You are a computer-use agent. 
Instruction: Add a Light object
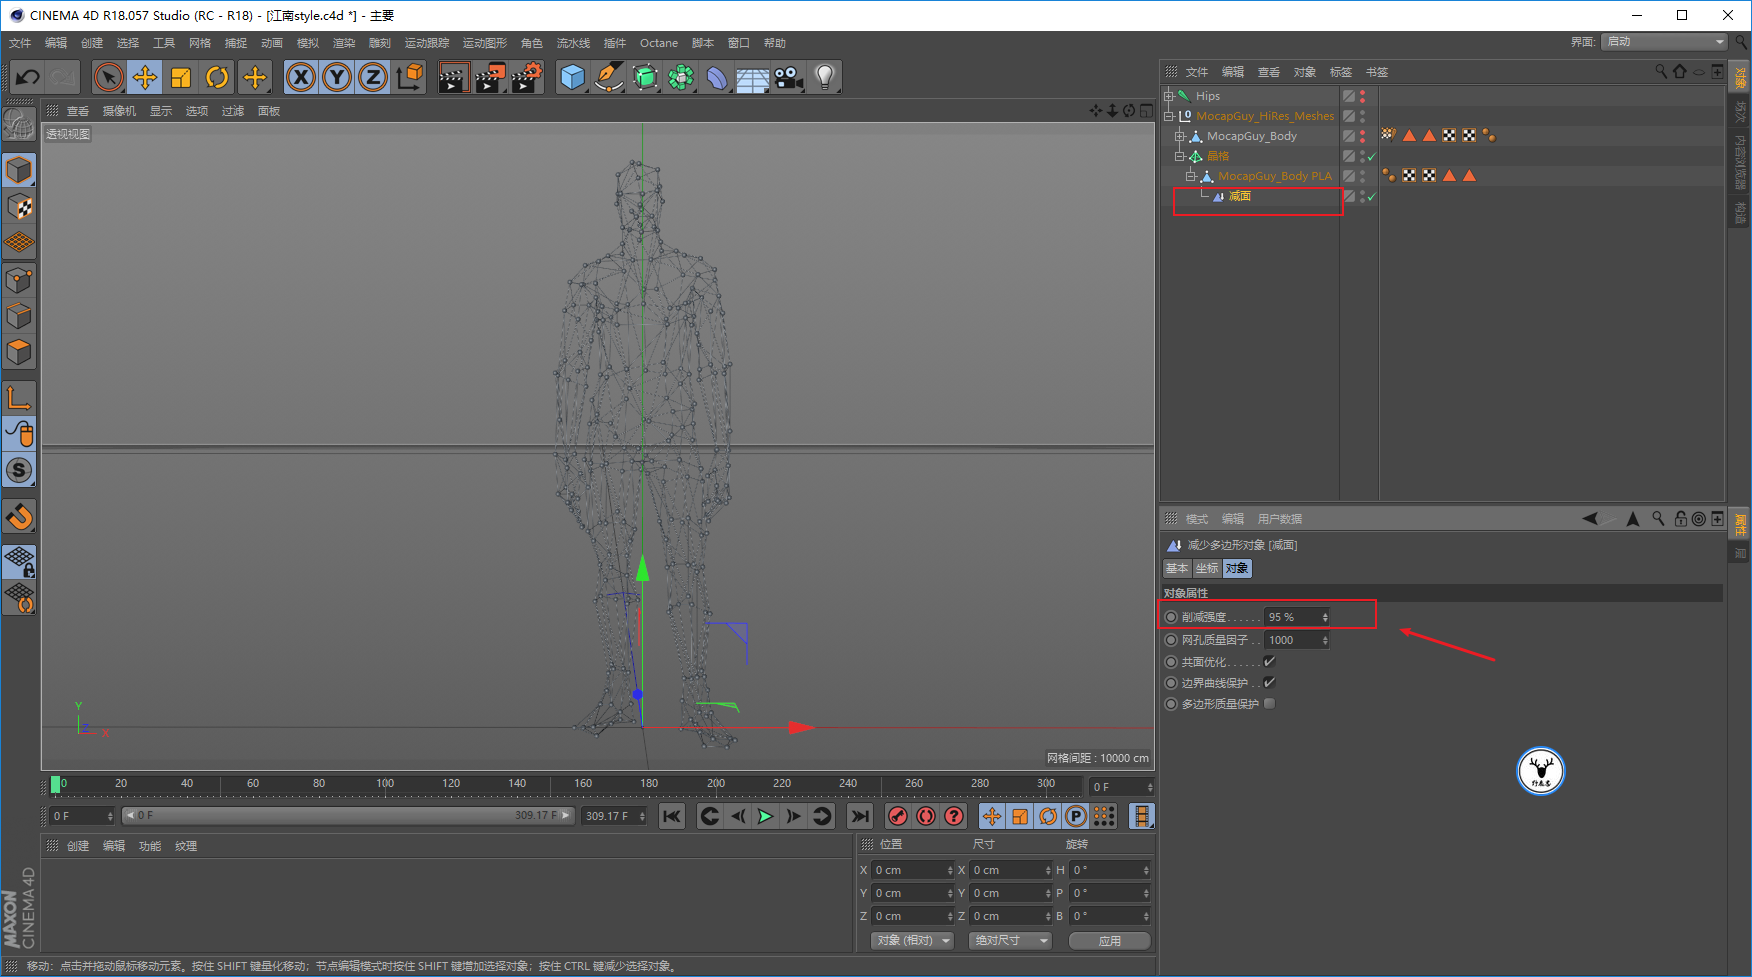(825, 77)
